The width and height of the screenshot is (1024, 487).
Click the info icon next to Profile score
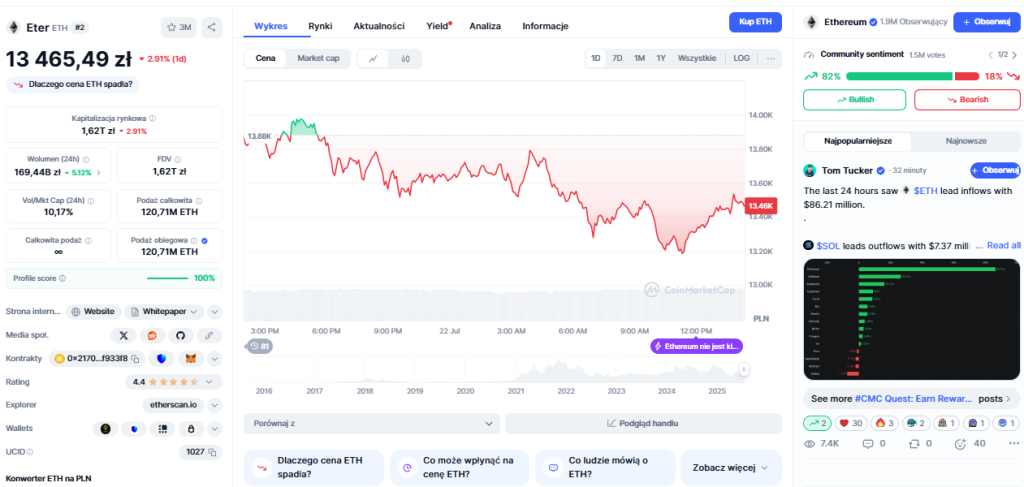[x=62, y=278]
